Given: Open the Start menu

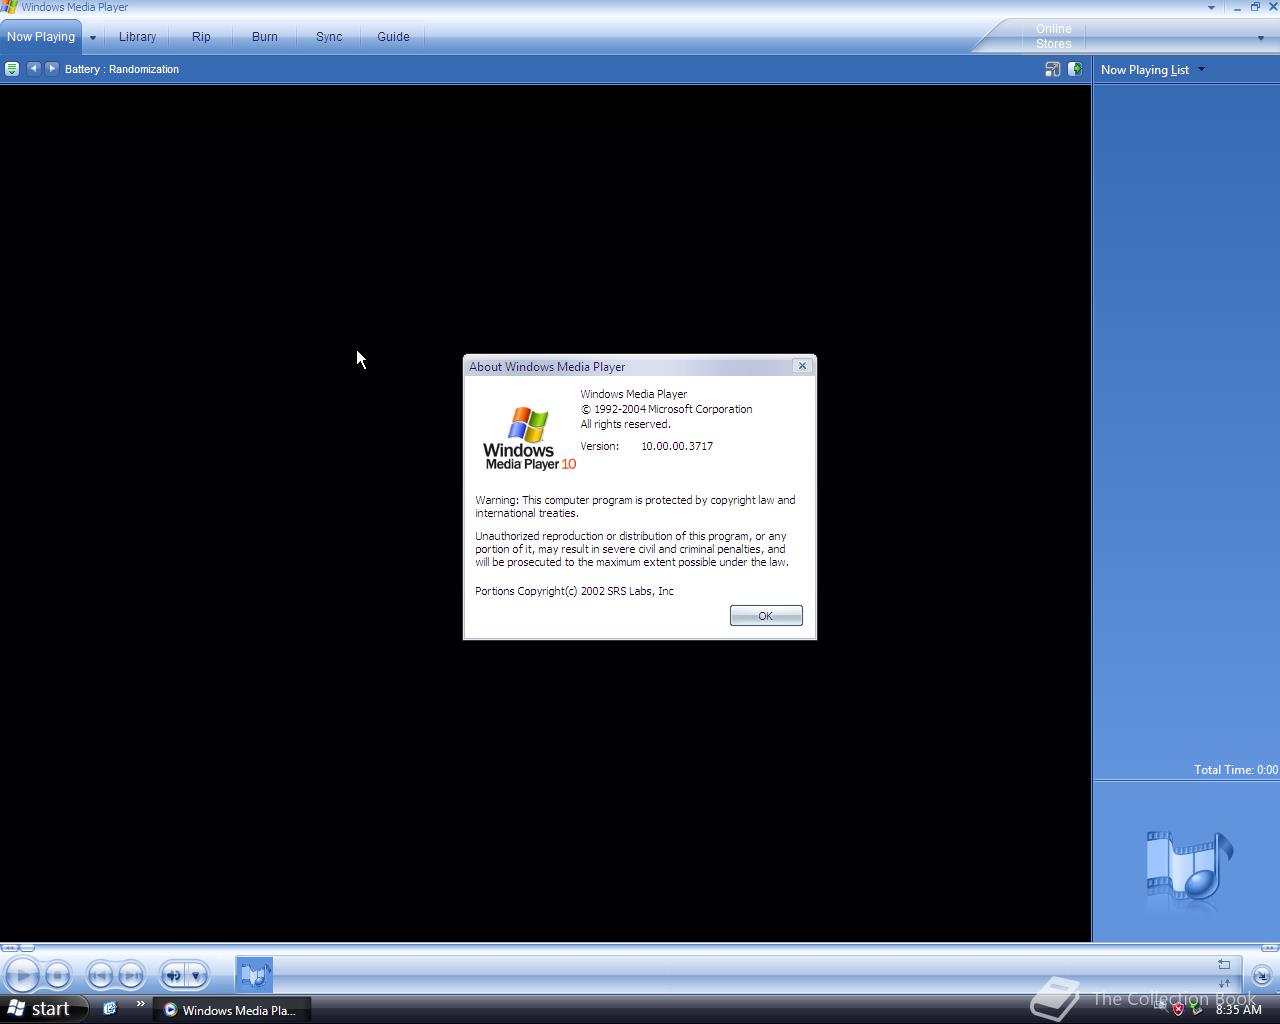Looking at the screenshot, I should tap(44, 1009).
